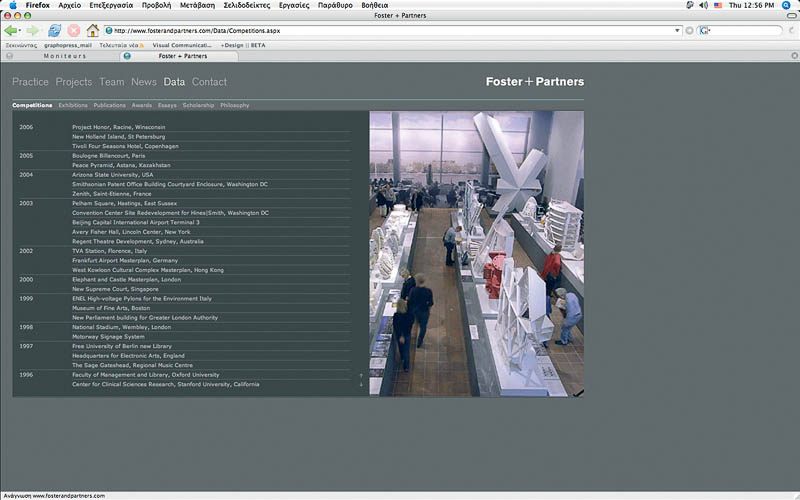Click the menu bar clock Thu 12:56 PM
This screenshot has width=800, height=500.
pyautogui.click(x=751, y=5)
